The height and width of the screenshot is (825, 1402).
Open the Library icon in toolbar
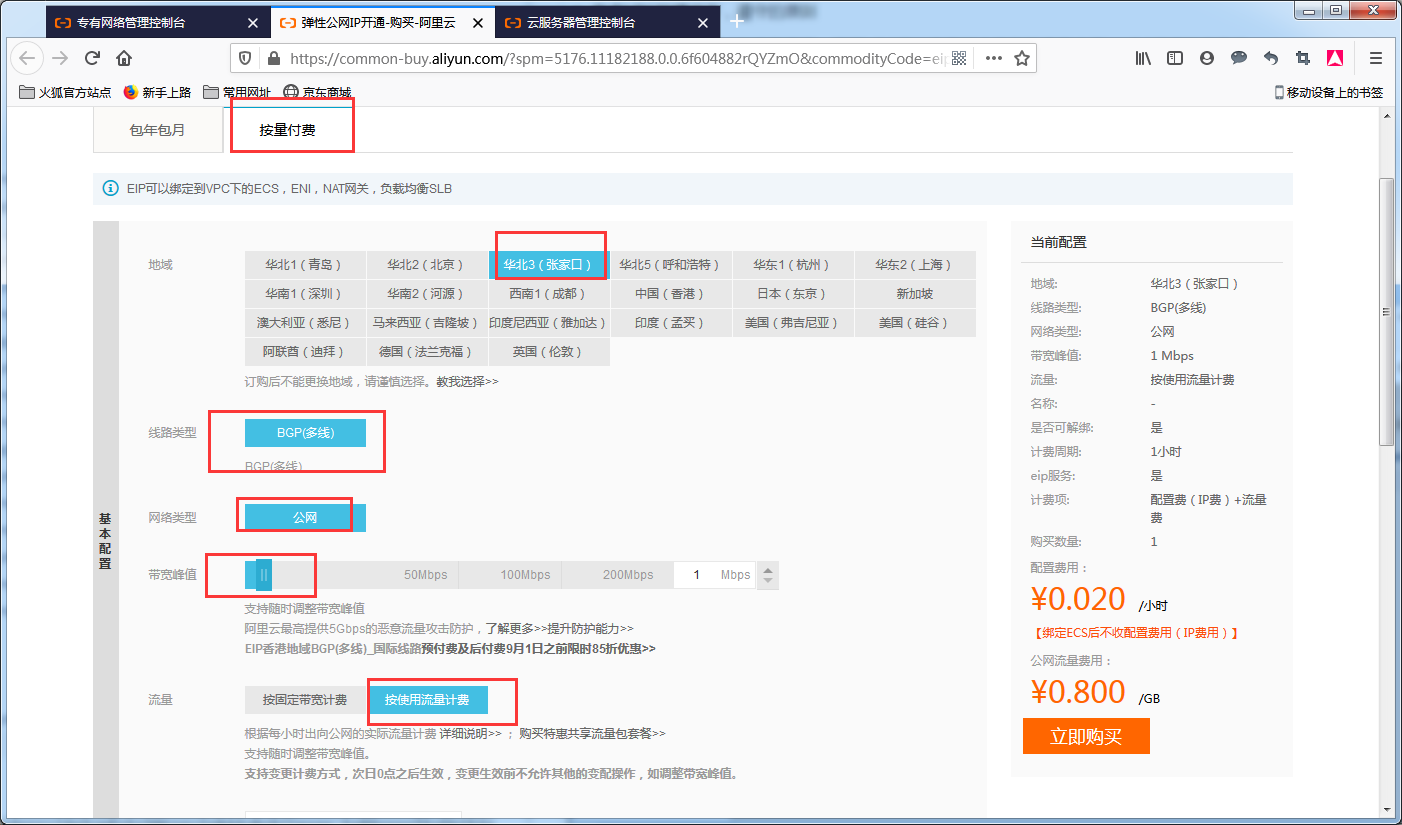(x=1142, y=58)
